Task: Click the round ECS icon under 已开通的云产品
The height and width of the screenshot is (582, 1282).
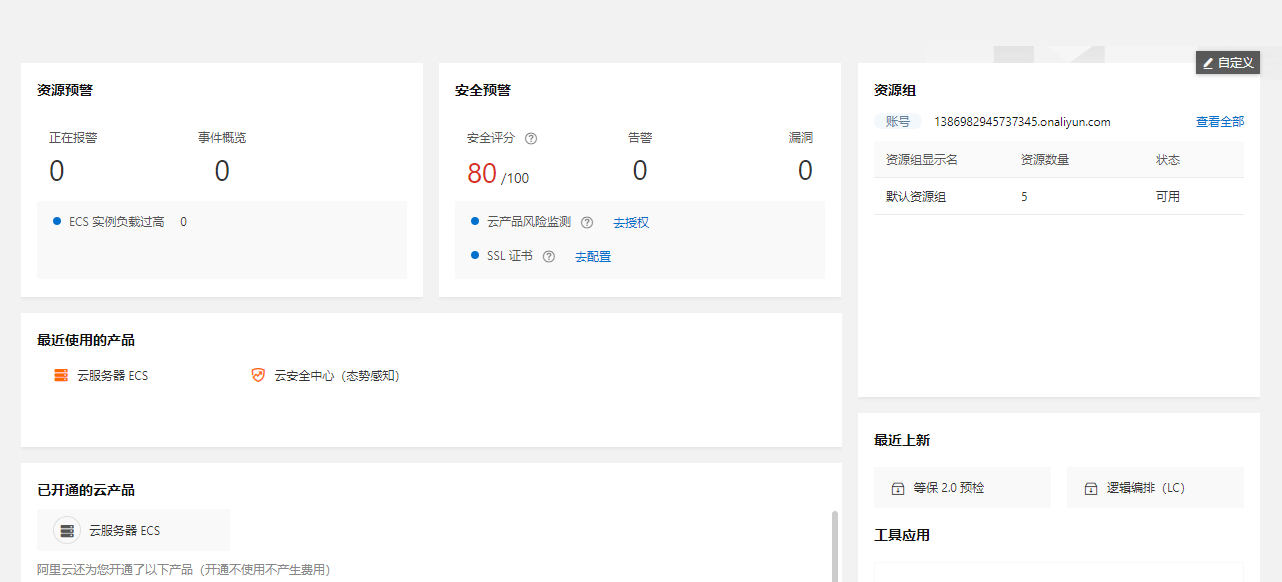Action: click(x=67, y=530)
